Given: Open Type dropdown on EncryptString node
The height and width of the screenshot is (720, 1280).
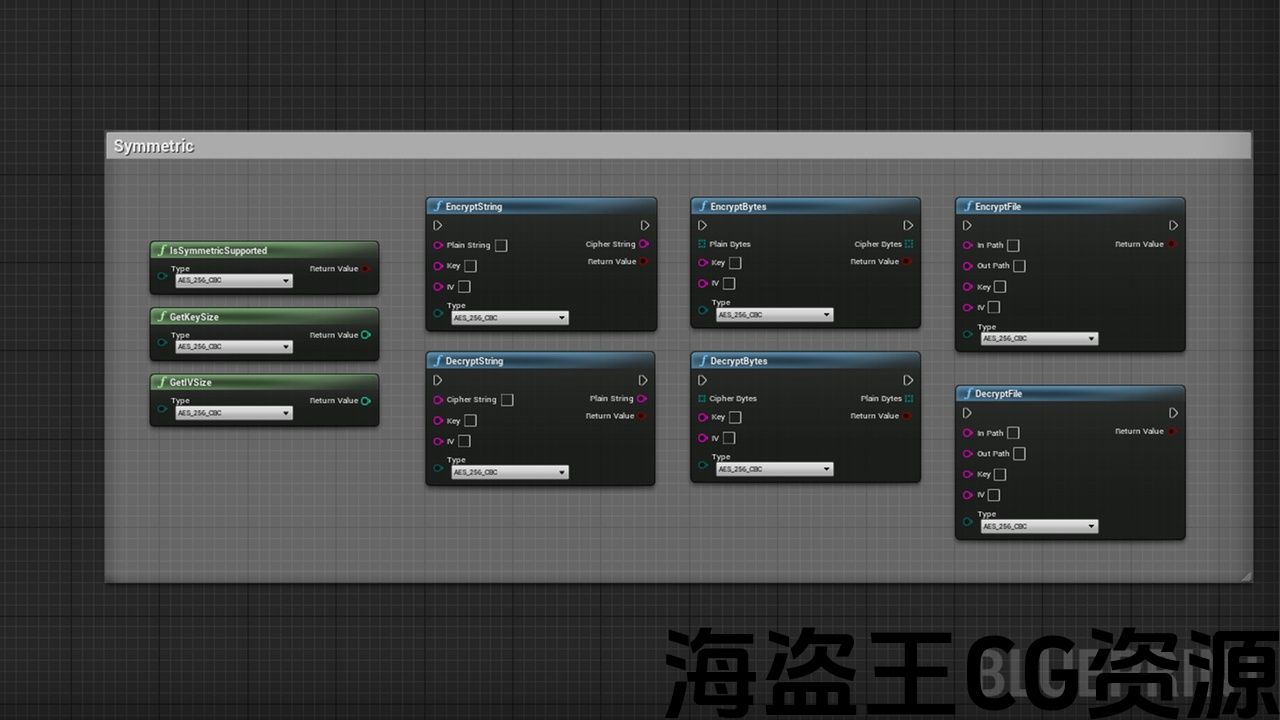Looking at the screenshot, I should pos(510,318).
